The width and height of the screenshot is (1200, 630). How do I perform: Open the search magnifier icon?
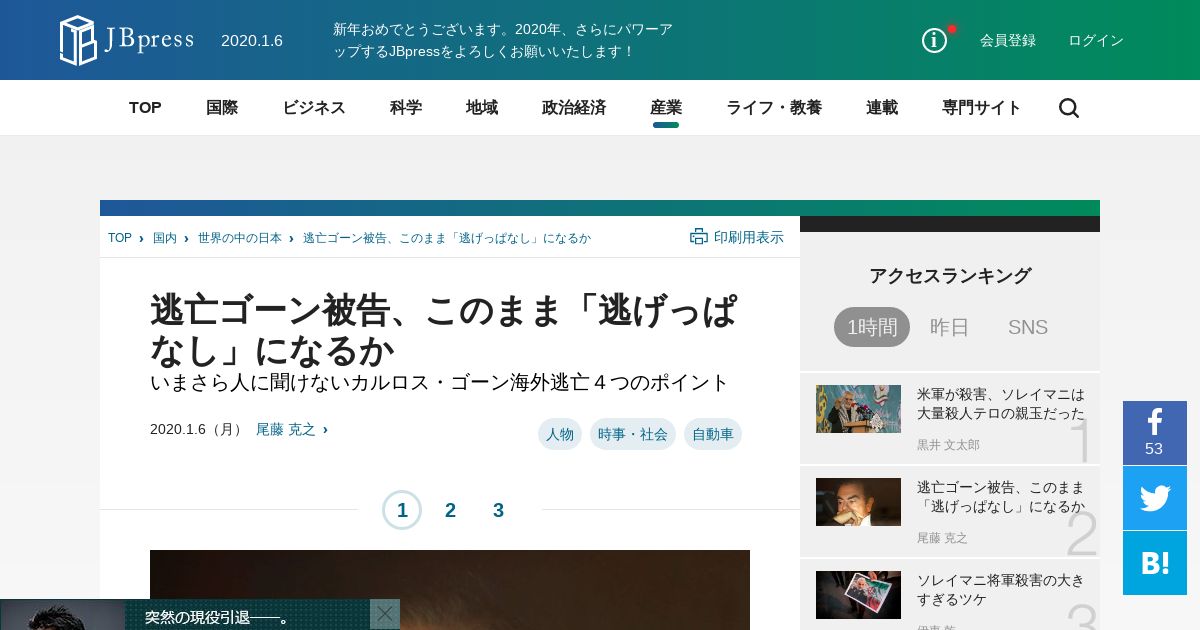click(1069, 108)
